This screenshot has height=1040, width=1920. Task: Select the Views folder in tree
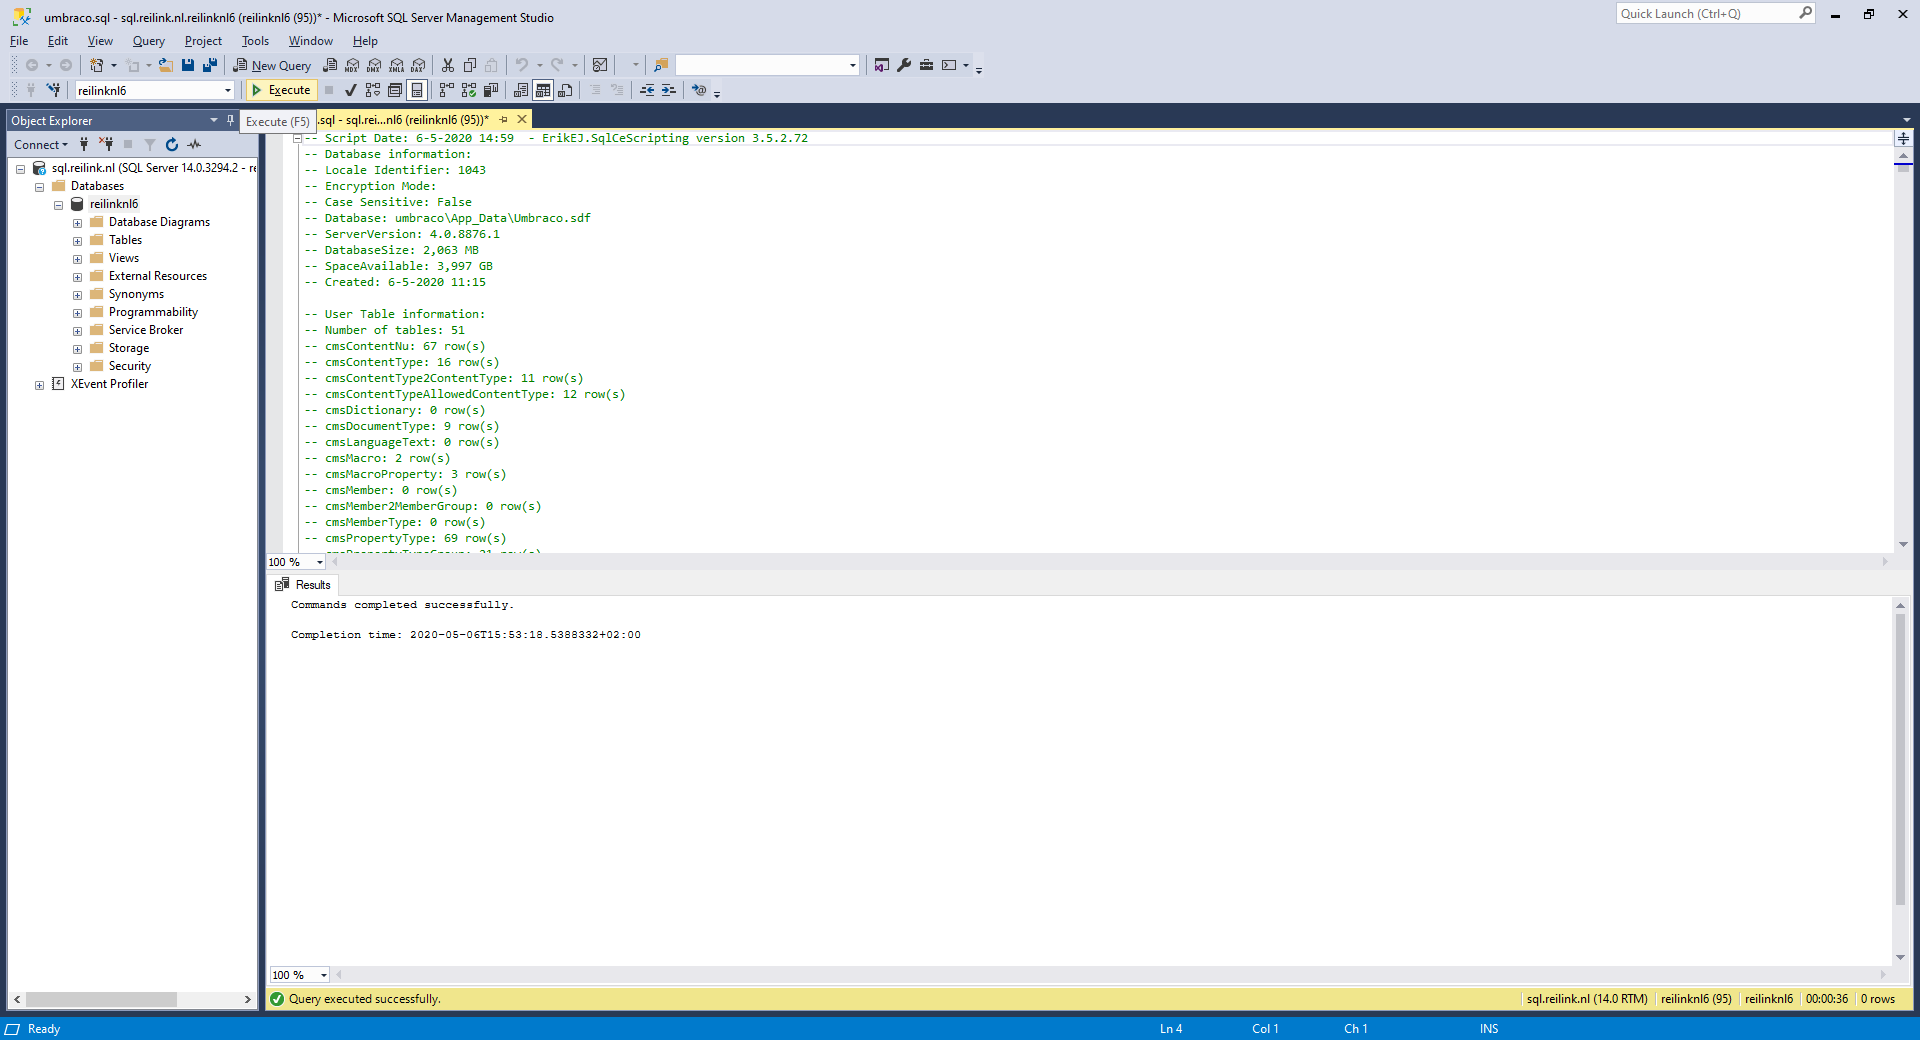[x=124, y=258]
